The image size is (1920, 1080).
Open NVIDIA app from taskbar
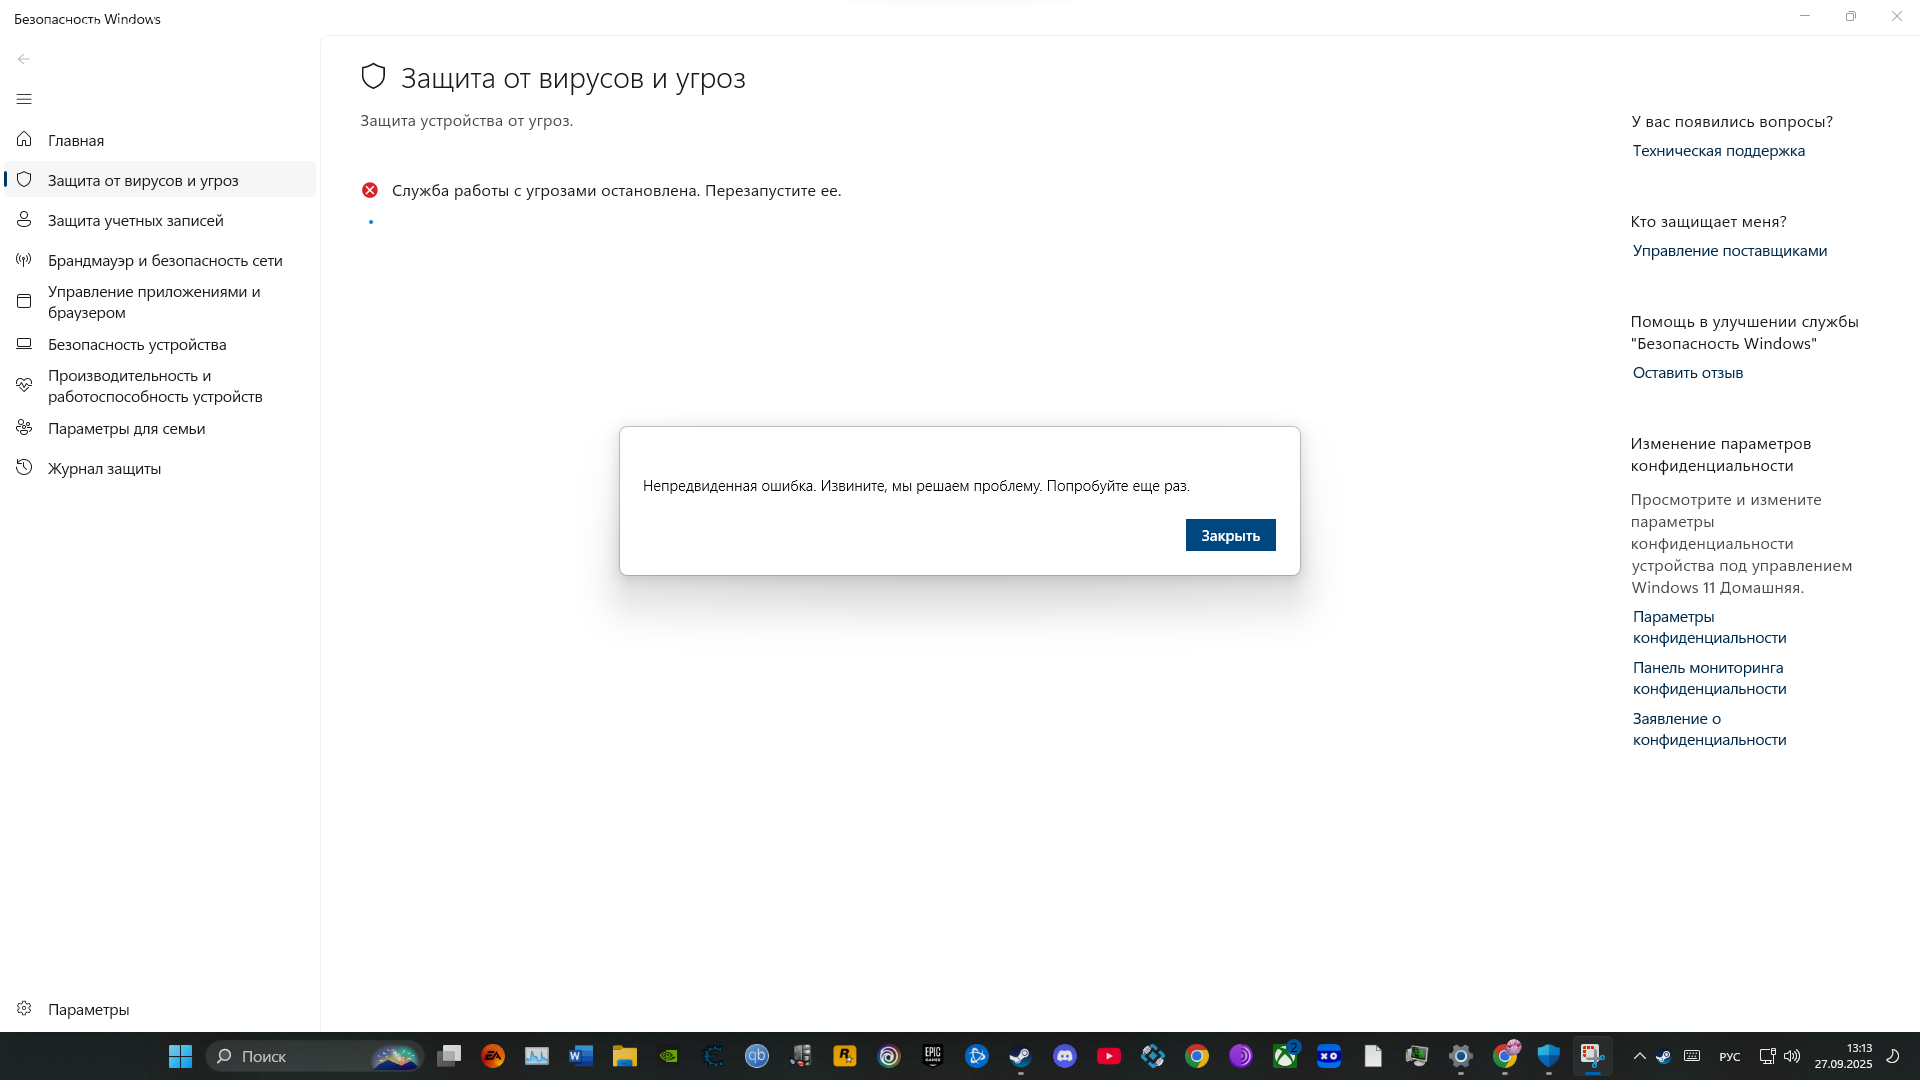(x=669, y=1056)
